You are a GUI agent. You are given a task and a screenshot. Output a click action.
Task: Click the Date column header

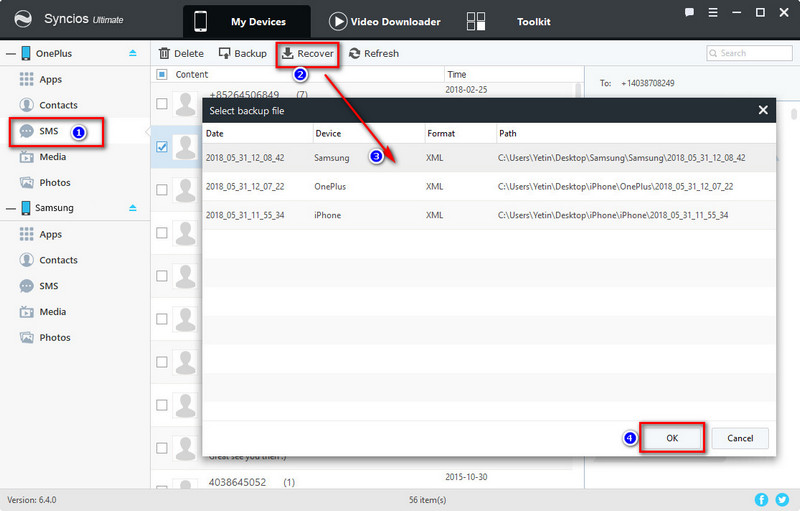(258, 134)
